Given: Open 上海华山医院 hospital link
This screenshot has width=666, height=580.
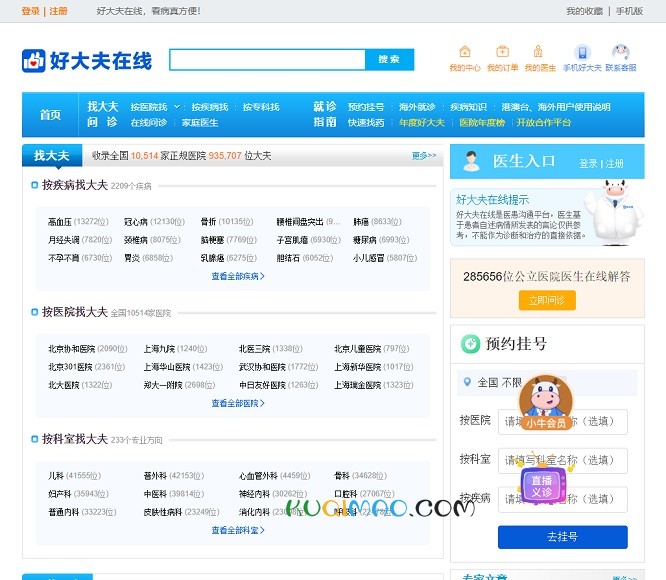Looking at the screenshot, I should 167,367.
